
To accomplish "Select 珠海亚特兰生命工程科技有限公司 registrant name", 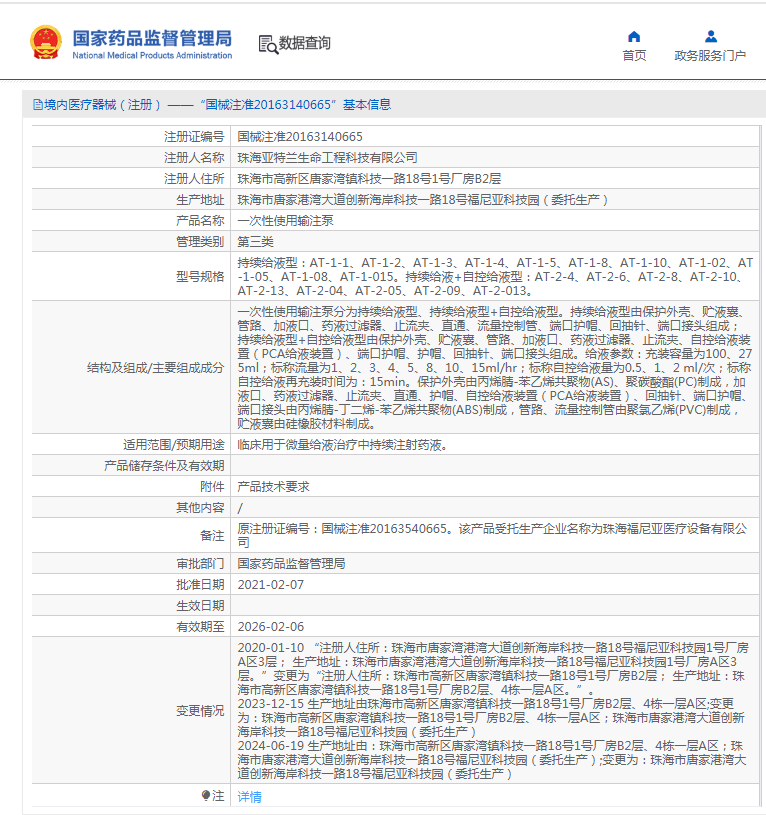I will pyautogui.click(x=327, y=157).
